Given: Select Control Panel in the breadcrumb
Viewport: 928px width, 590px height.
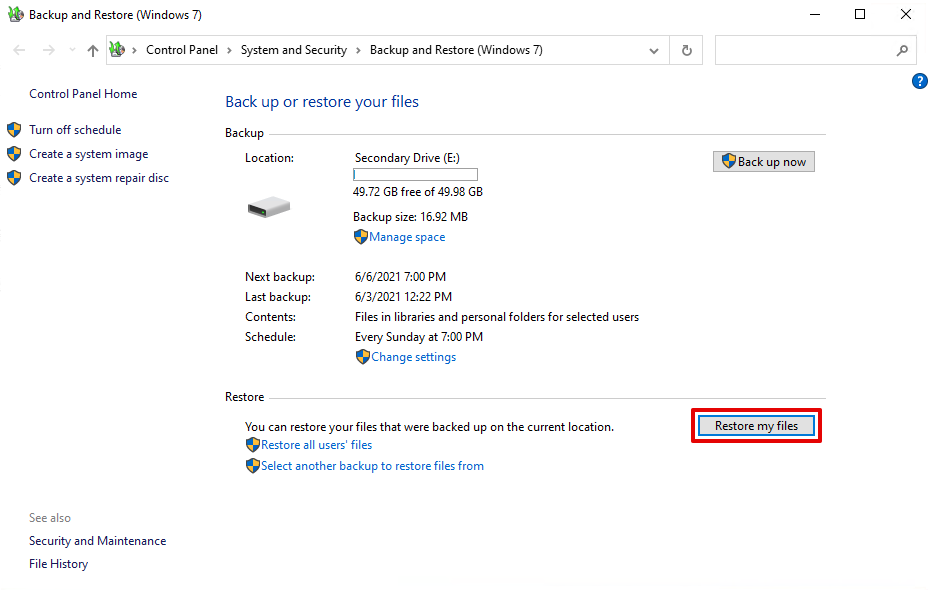Looking at the screenshot, I should coord(182,50).
